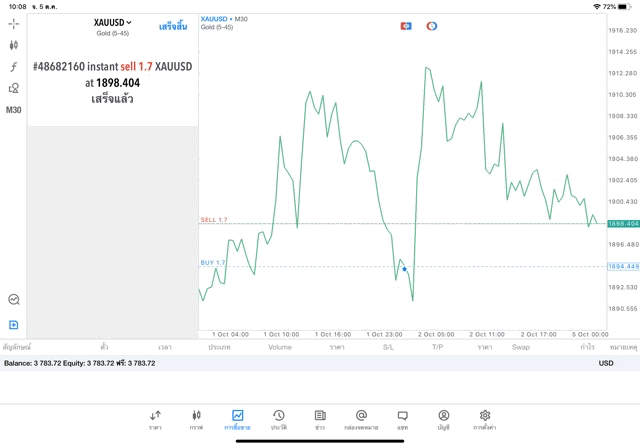Open the Mailbox @ tab
Screen dimensions: 640x447
361,420
